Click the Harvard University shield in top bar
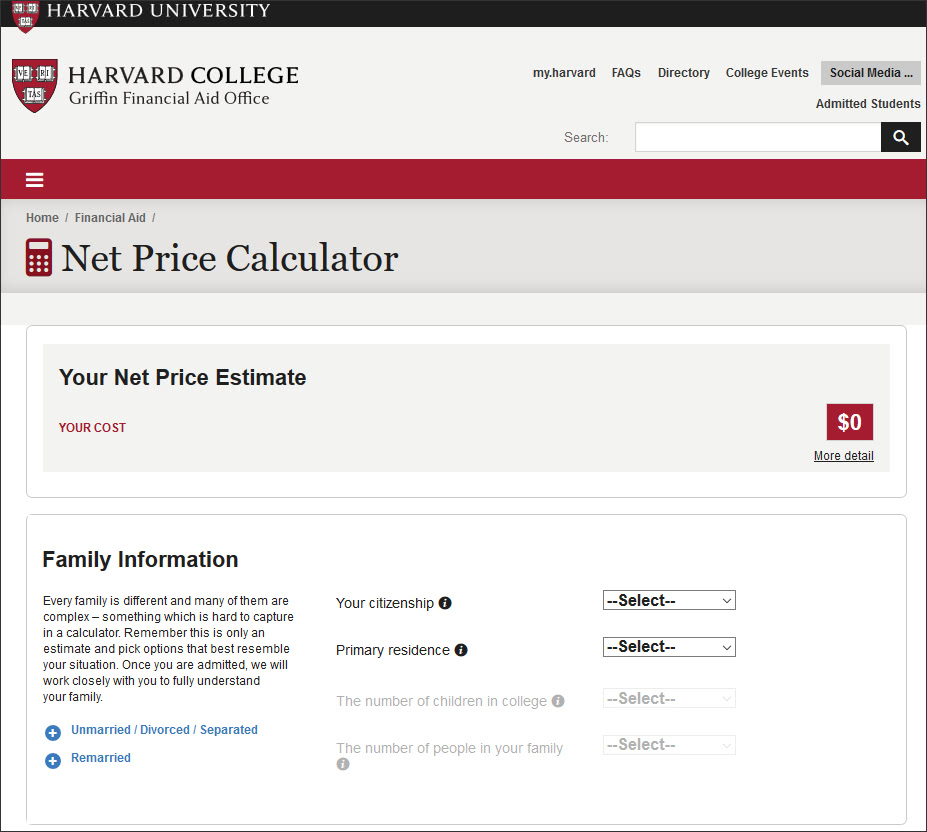Screen dimensions: 927x832 (x=26, y=14)
